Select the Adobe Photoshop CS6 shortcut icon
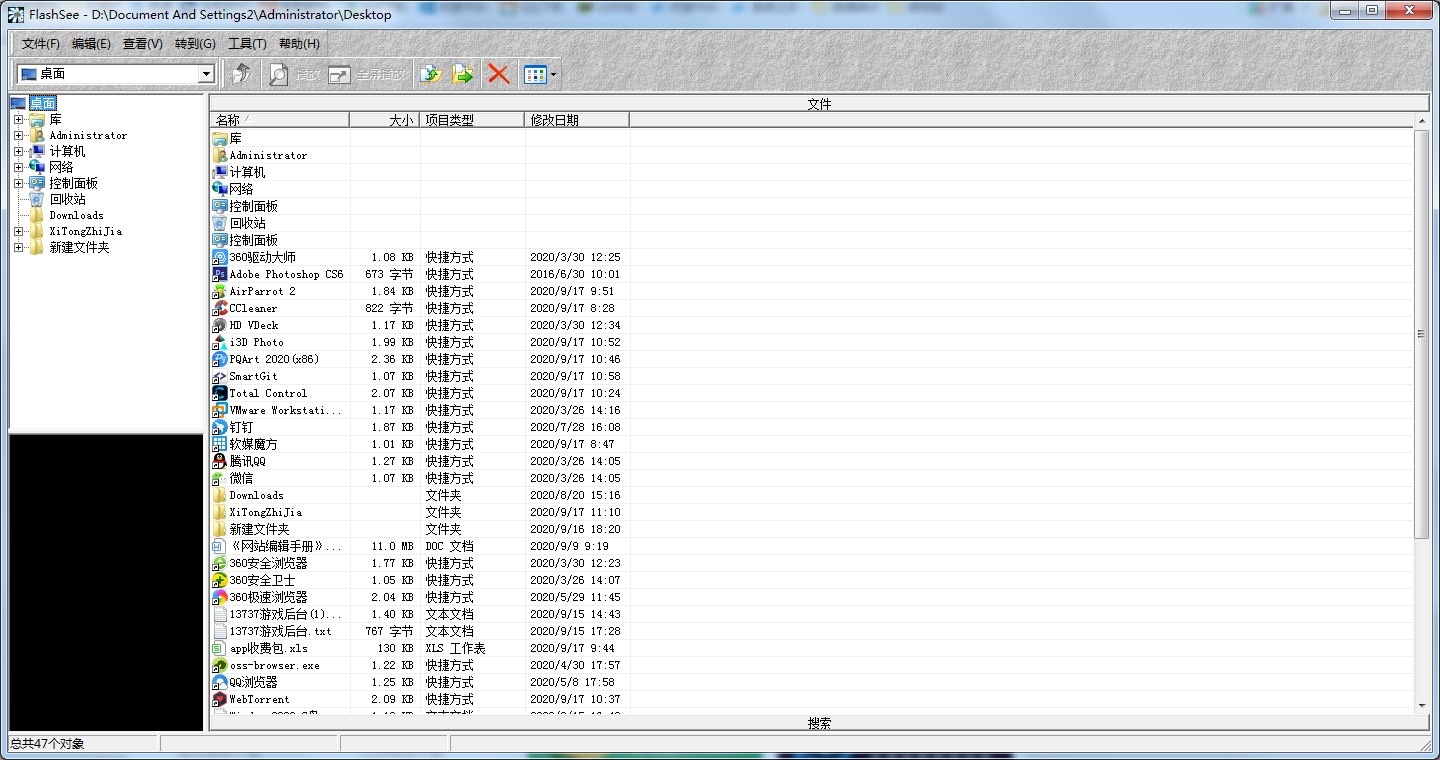This screenshot has width=1440, height=760. [220, 274]
